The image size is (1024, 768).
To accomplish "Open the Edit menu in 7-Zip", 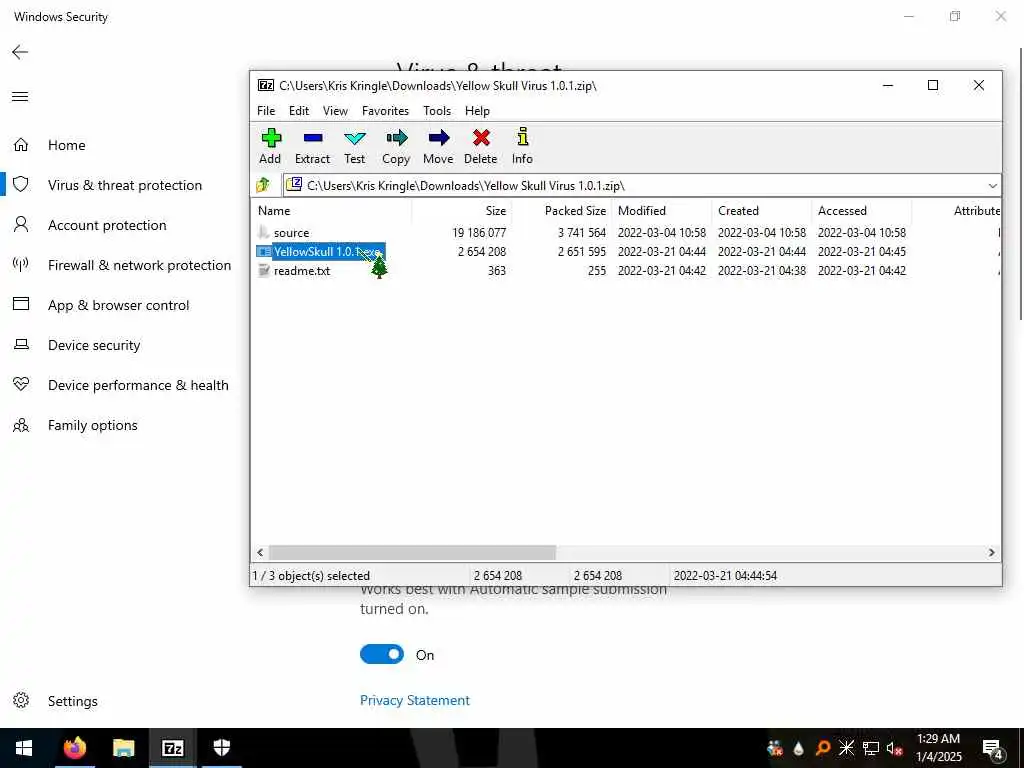I will [x=299, y=111].
